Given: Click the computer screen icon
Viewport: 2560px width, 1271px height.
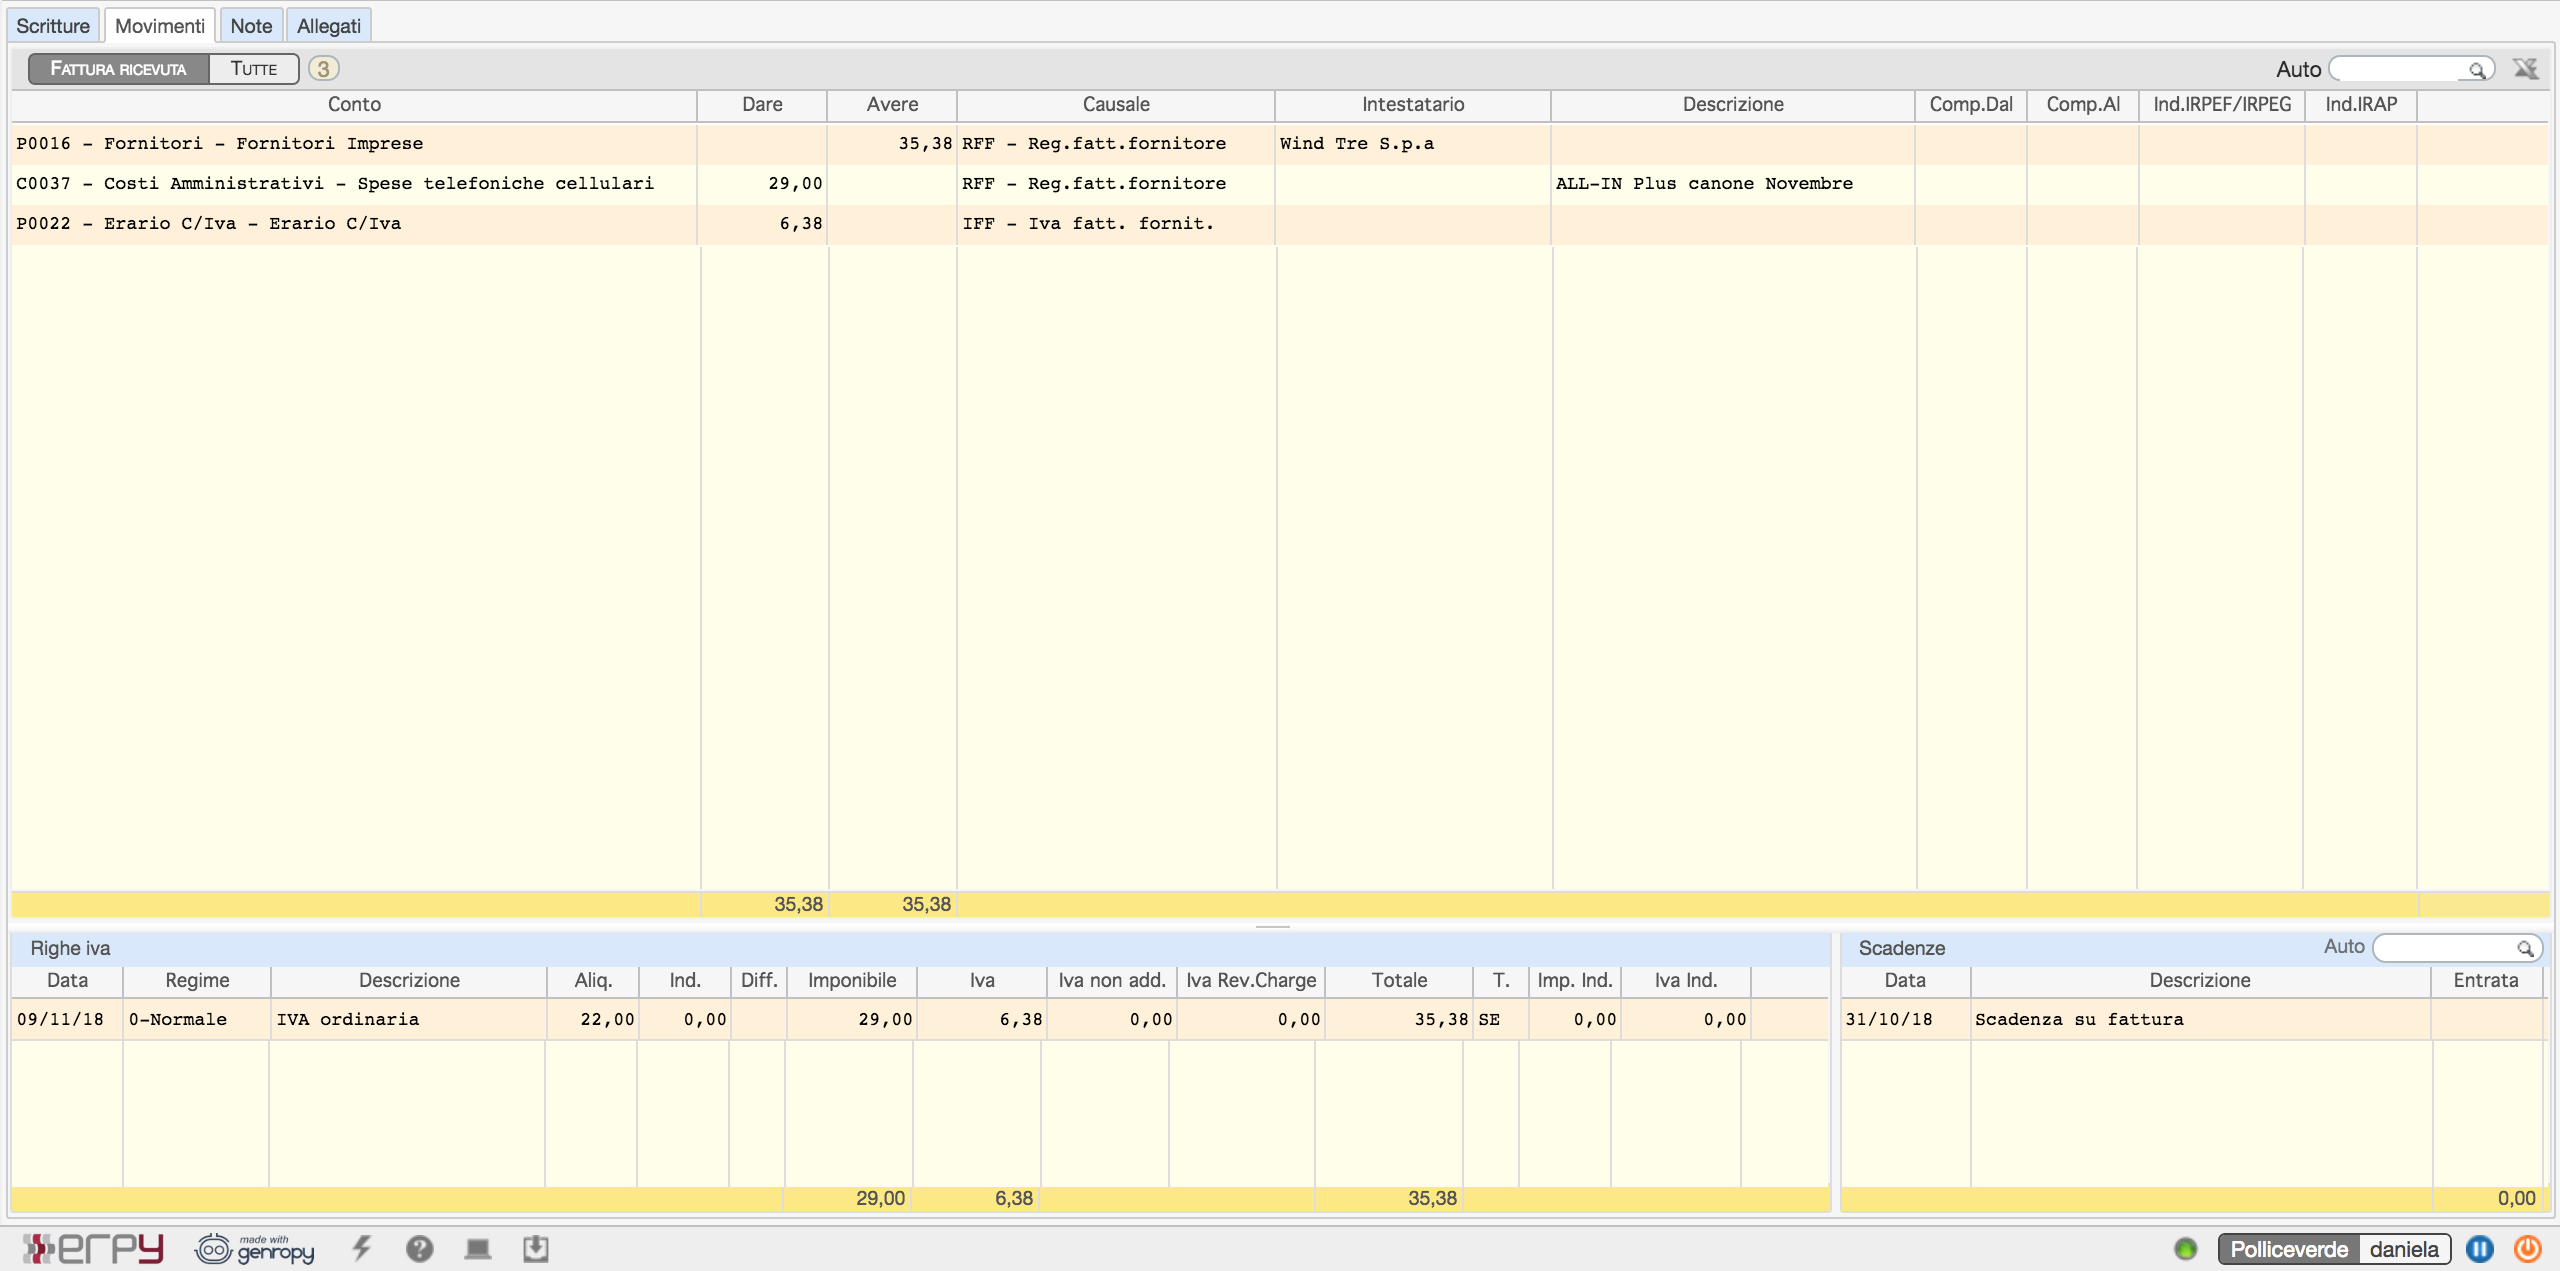Looking at the screenshot, I should [x=478, y=1249].
